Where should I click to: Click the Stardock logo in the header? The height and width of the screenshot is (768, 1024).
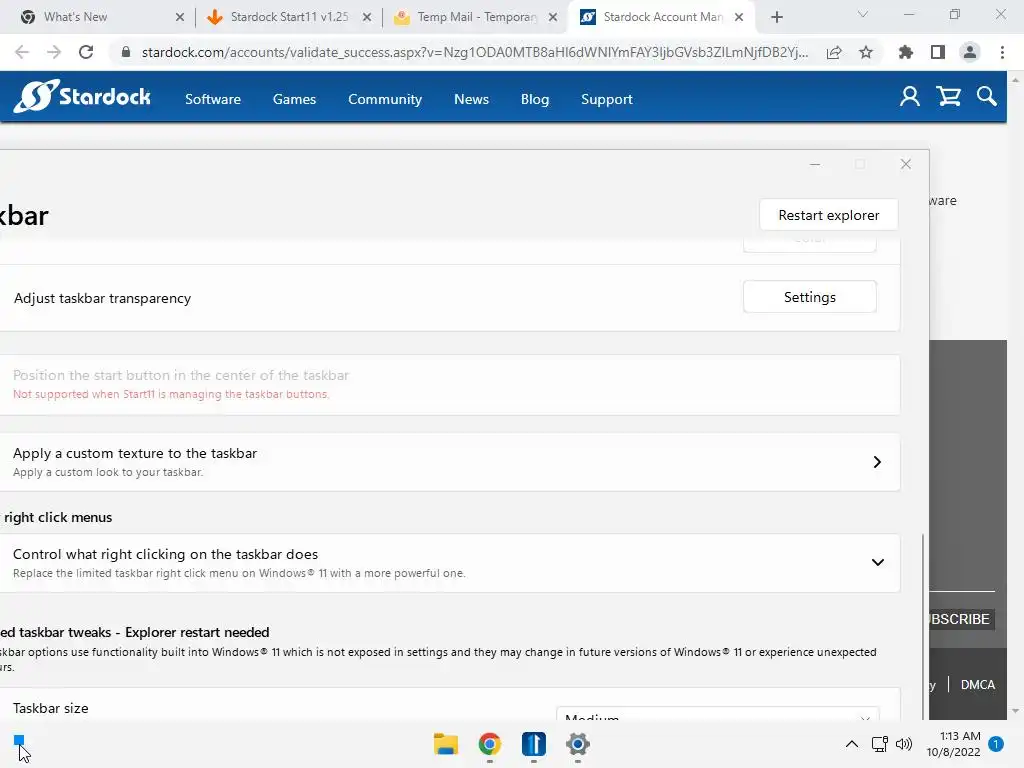pos(82,97)
